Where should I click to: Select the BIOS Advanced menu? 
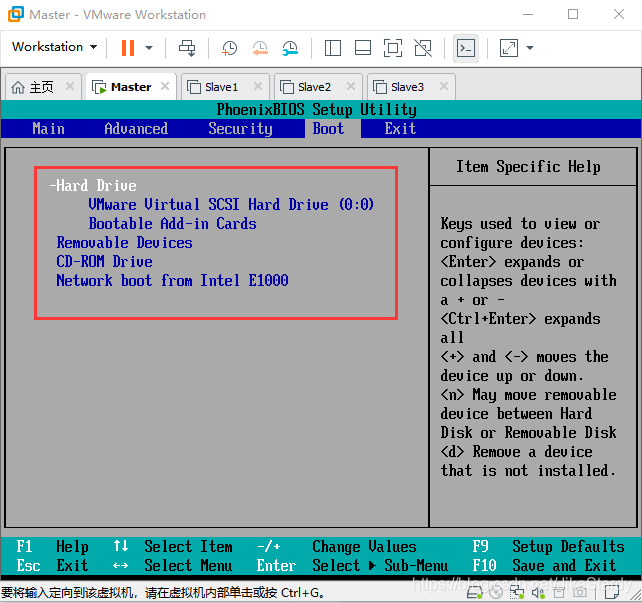(x=136, y=129)
